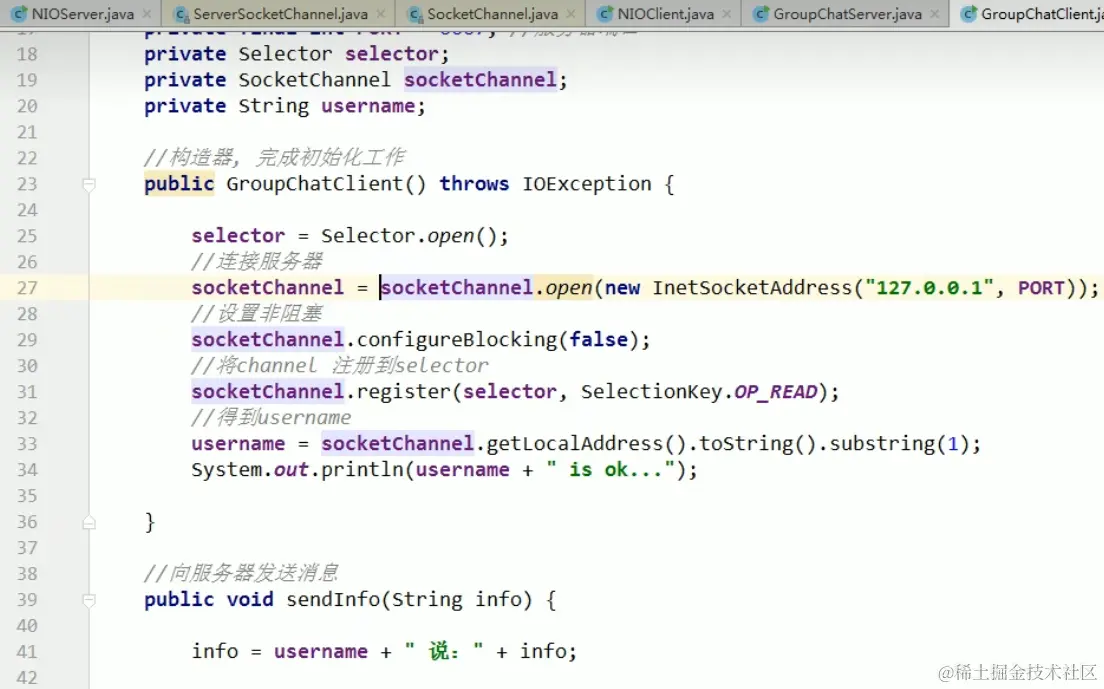Click fold end marker at line 36
The width and height of the screenshot is (1104, 689).
pos(89,523)
